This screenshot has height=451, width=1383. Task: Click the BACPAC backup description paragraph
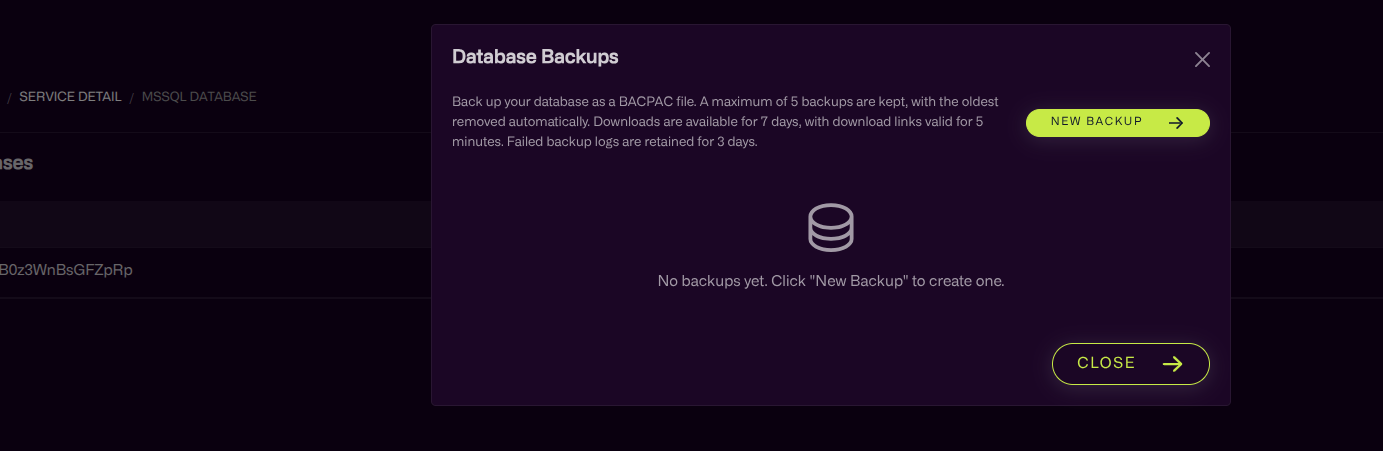tap(725, 122)
